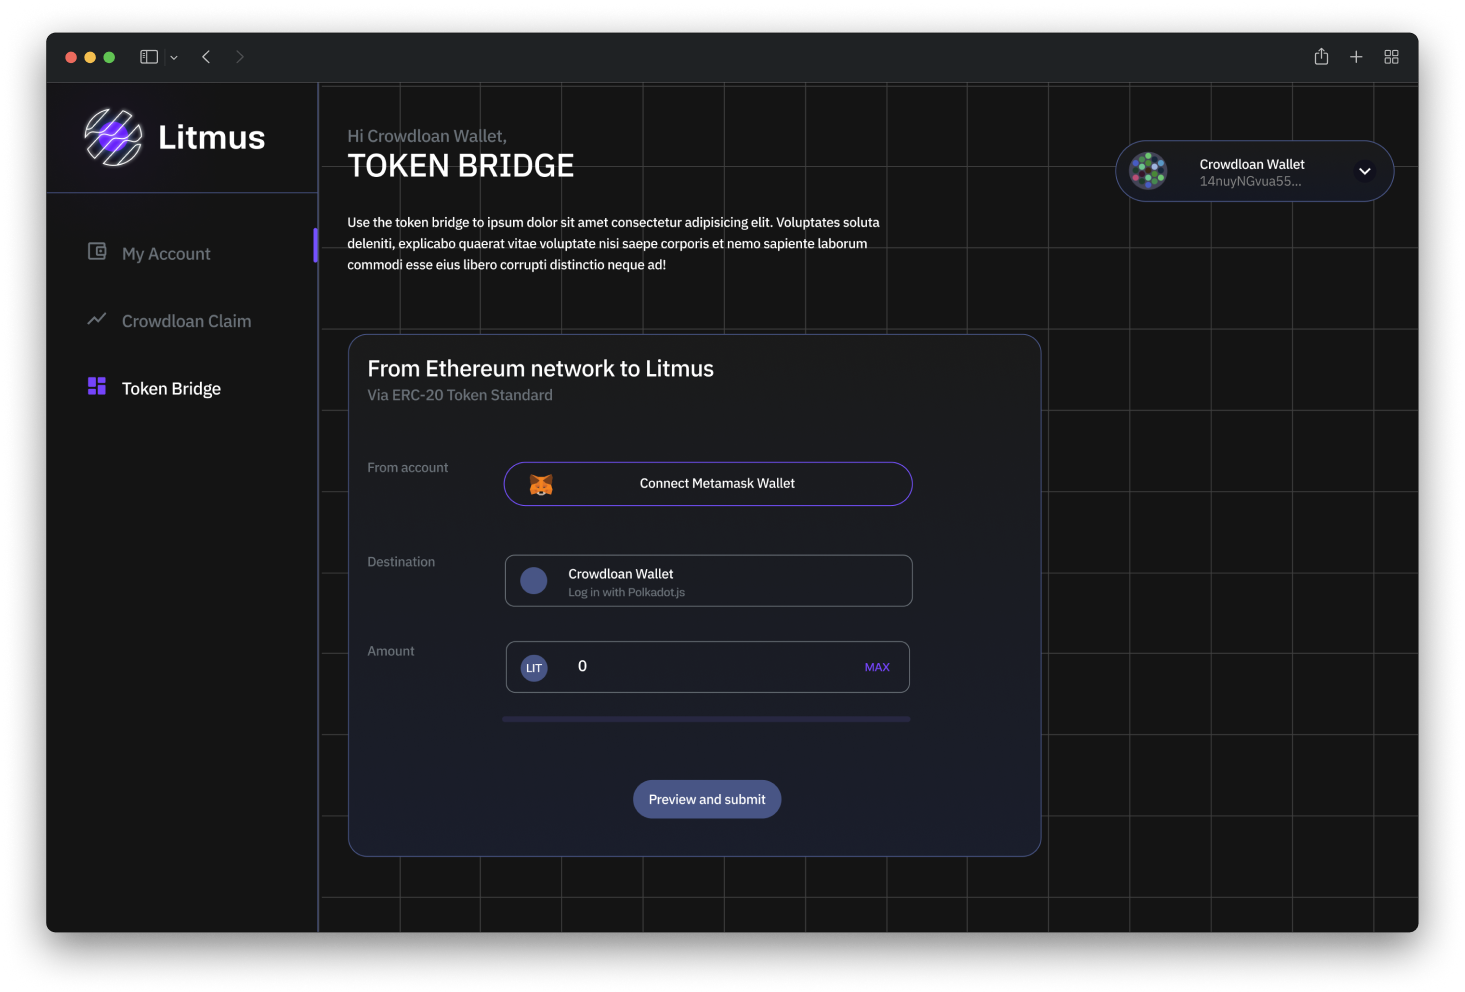Screen dimensions: 1465x992
Task: Toggle the browser sidebar icon
Action: (x=149, y=57)
